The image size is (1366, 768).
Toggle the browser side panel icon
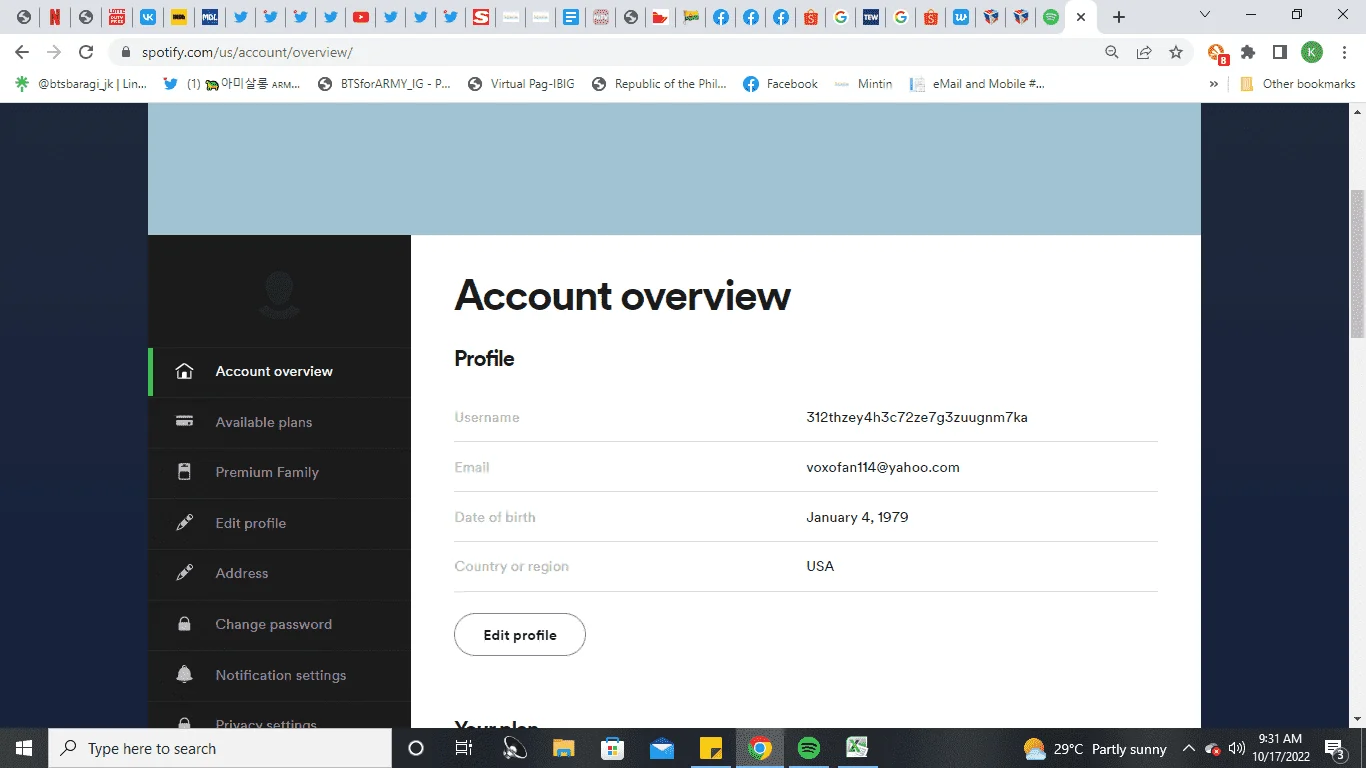tap(1279, 52)
